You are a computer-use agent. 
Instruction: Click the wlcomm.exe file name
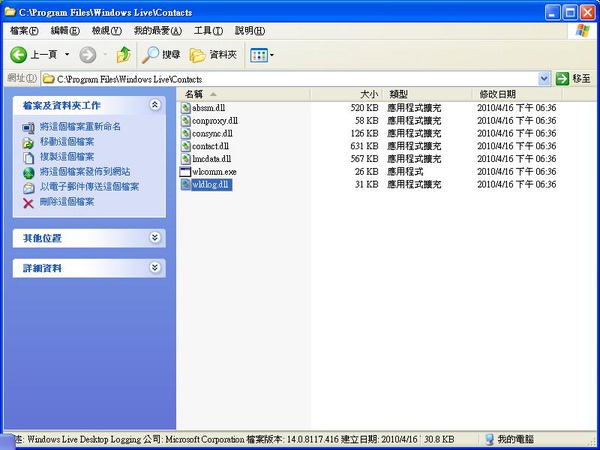tap(214, 171)
